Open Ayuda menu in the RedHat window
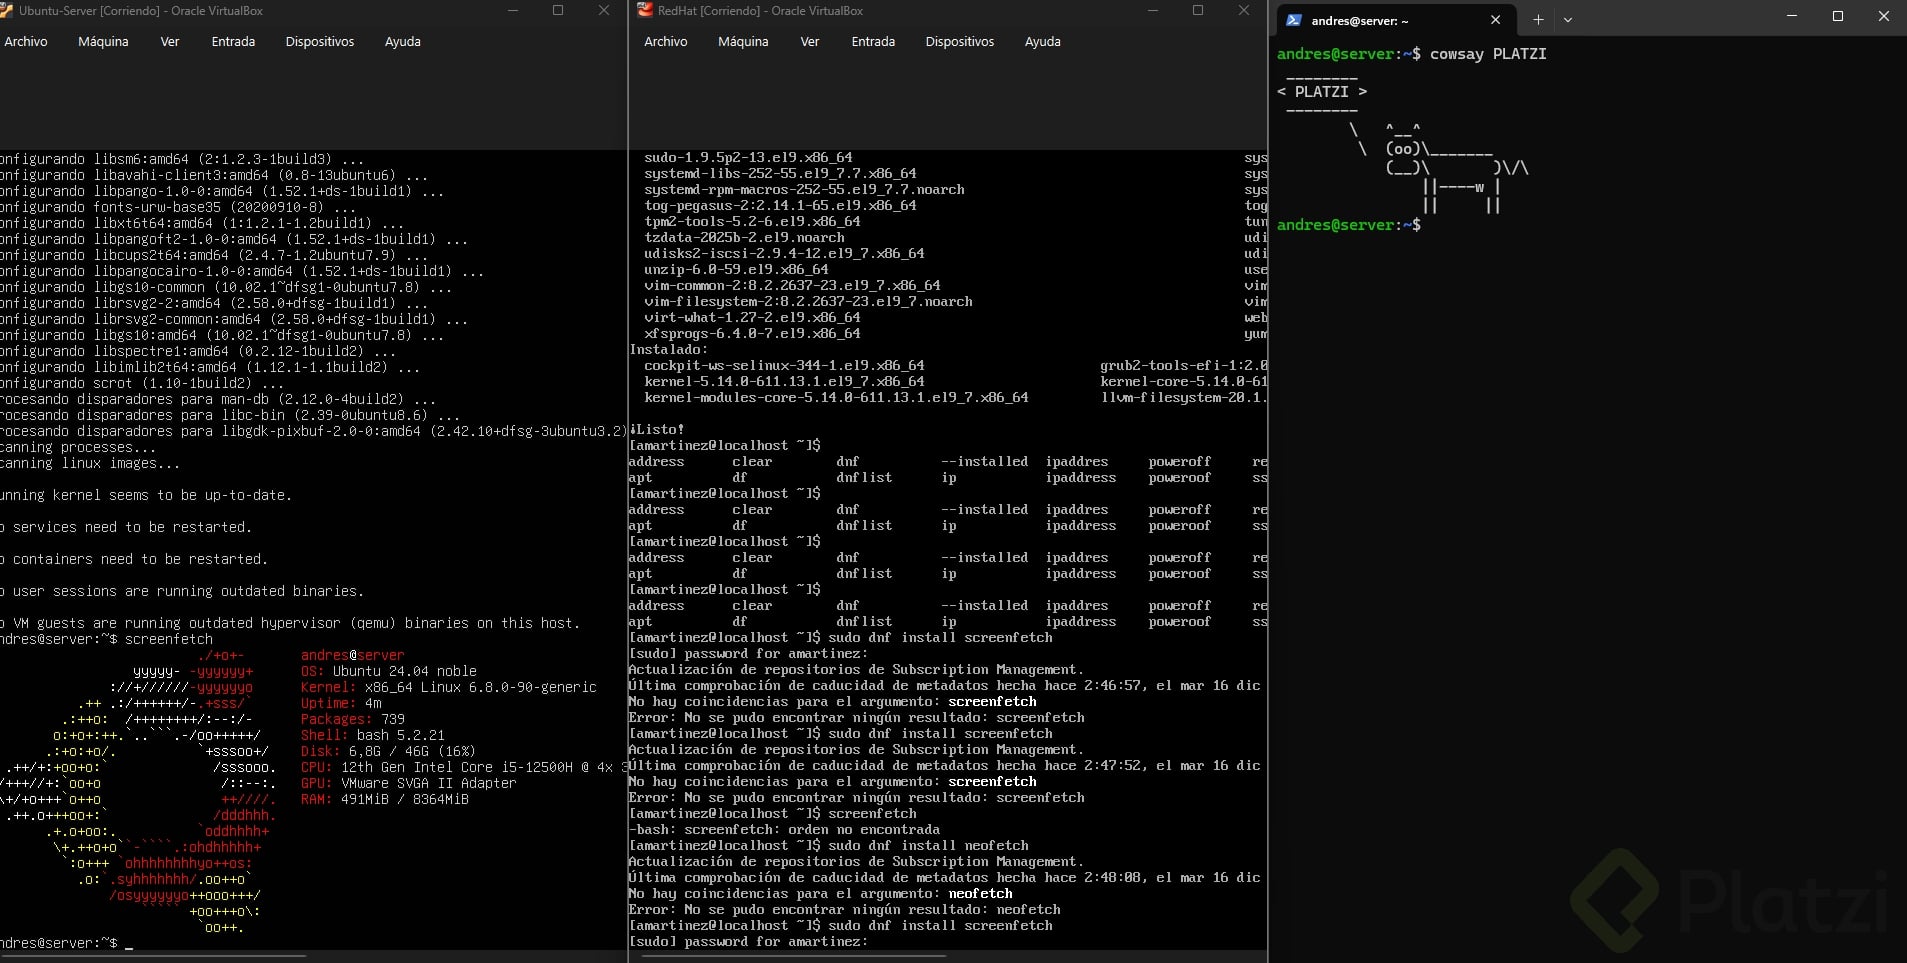Image resolution: width=1907 pixels, height=963 pixels. [x=1043, y=42]
